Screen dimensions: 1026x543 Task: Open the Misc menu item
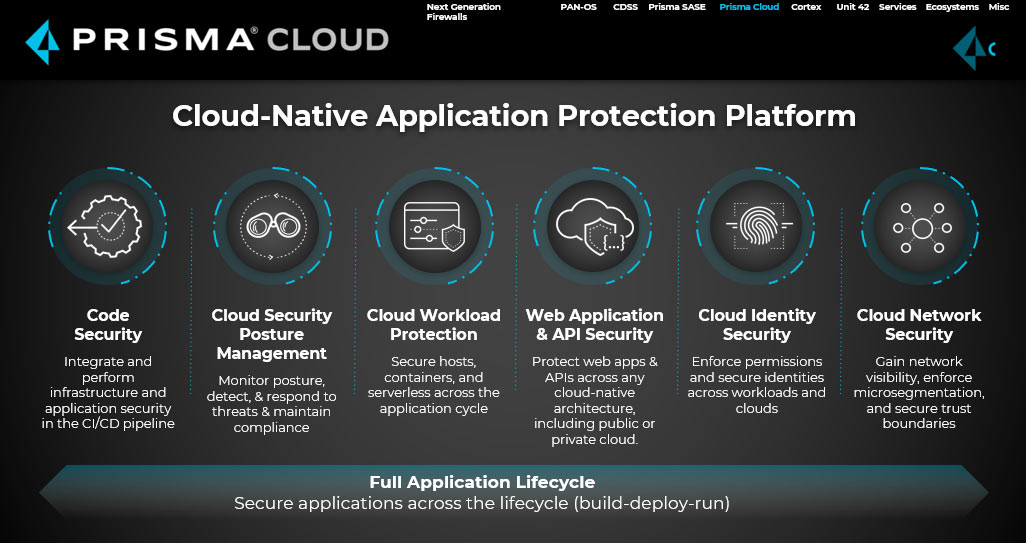[999, 7]
